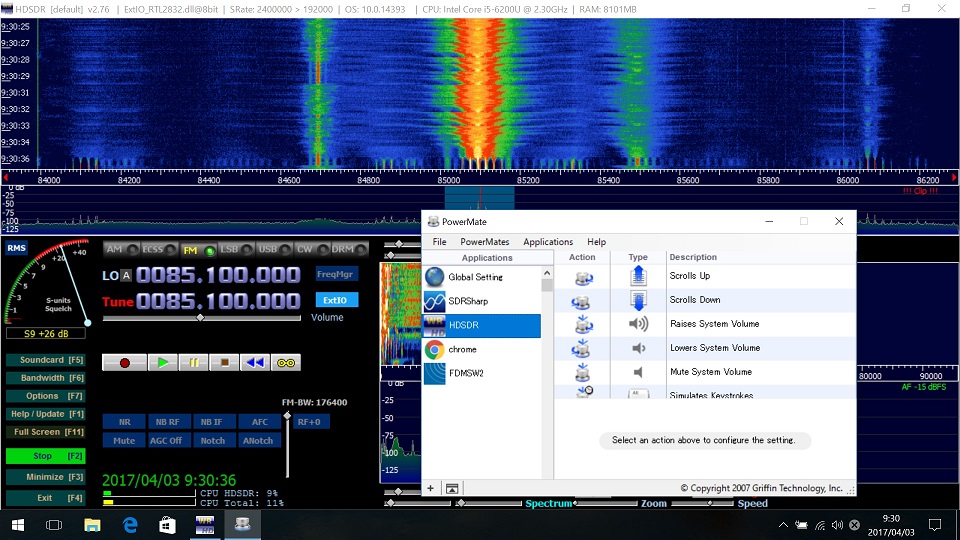Image resolution: width=960 pixels, height=540 pixels.
Task: Toggle the NB RF noise blanker
Action: (x=168, y=422)
